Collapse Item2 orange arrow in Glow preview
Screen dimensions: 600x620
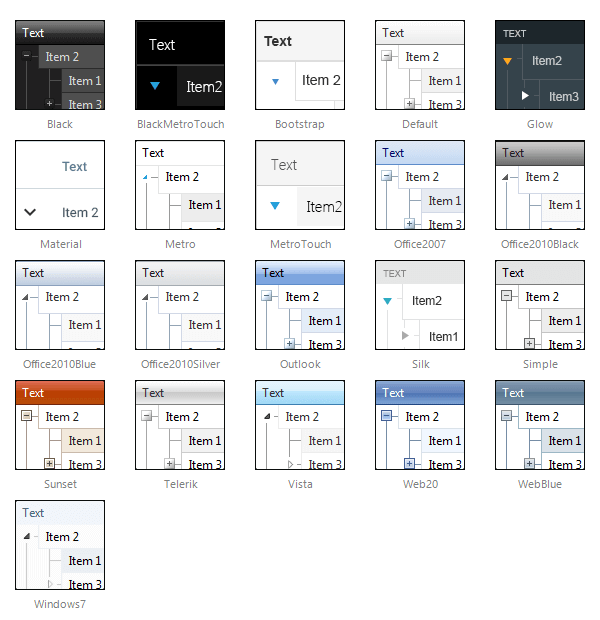(507, 61)
